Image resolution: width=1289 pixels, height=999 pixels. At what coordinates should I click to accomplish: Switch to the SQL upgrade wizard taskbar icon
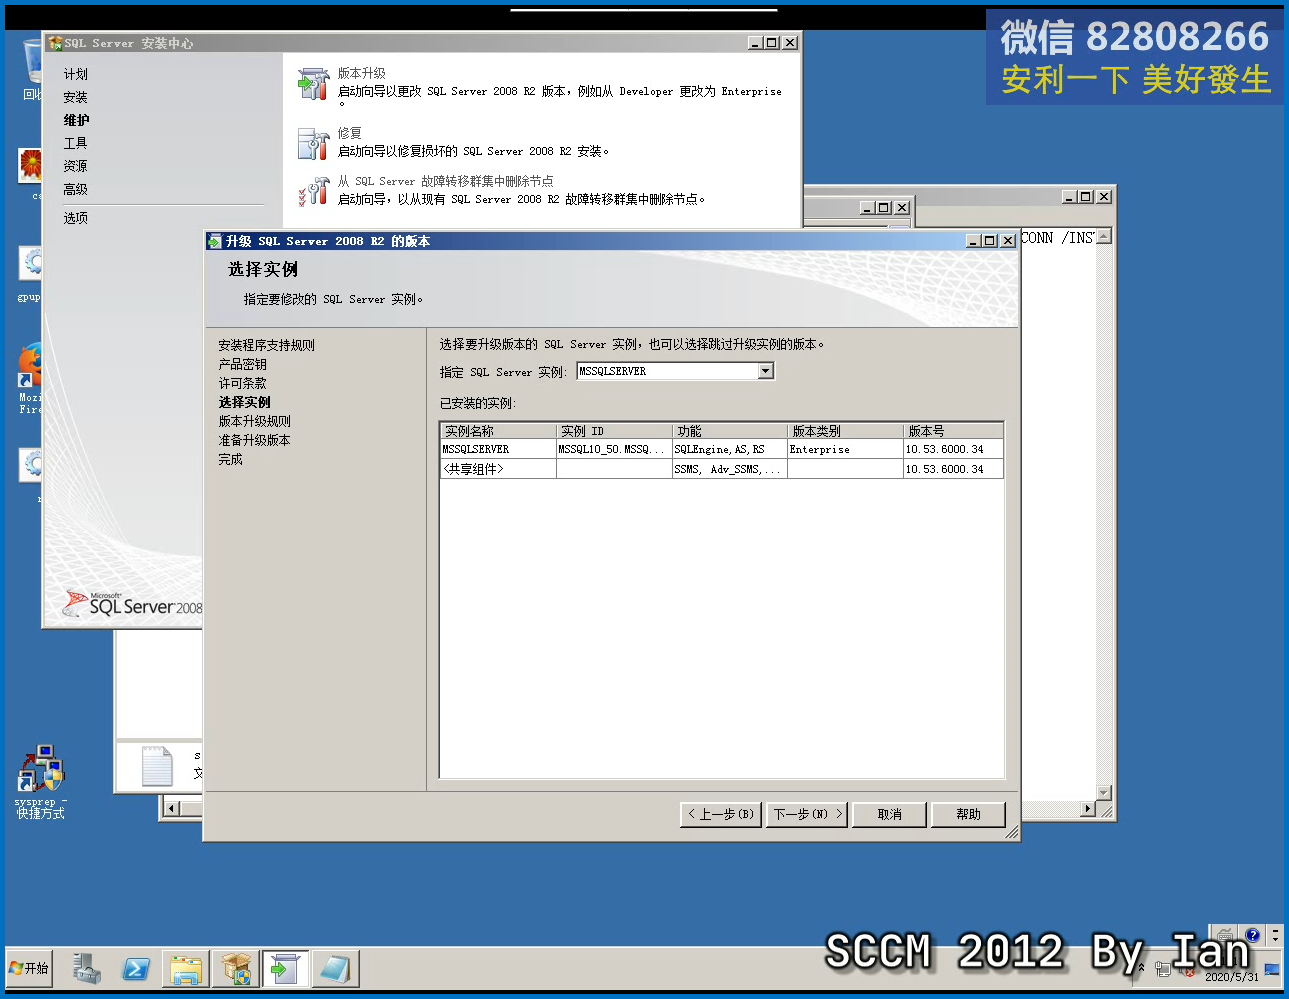click(x=285, y=968)
